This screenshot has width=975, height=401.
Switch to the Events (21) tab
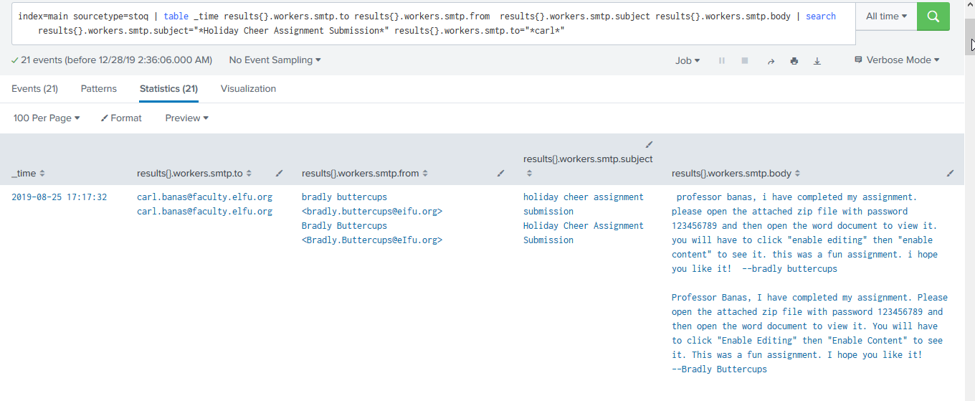(x=34, y=89)
